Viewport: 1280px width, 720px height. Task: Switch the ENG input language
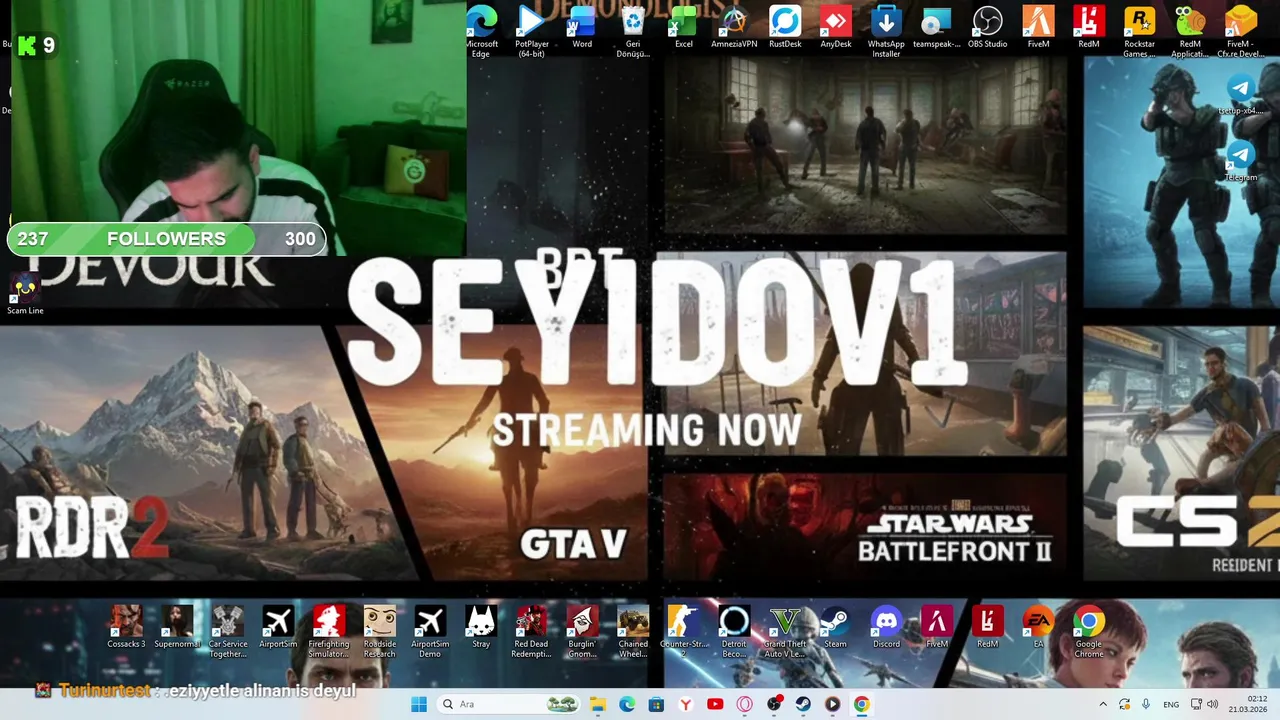[x=1170, y=704]
